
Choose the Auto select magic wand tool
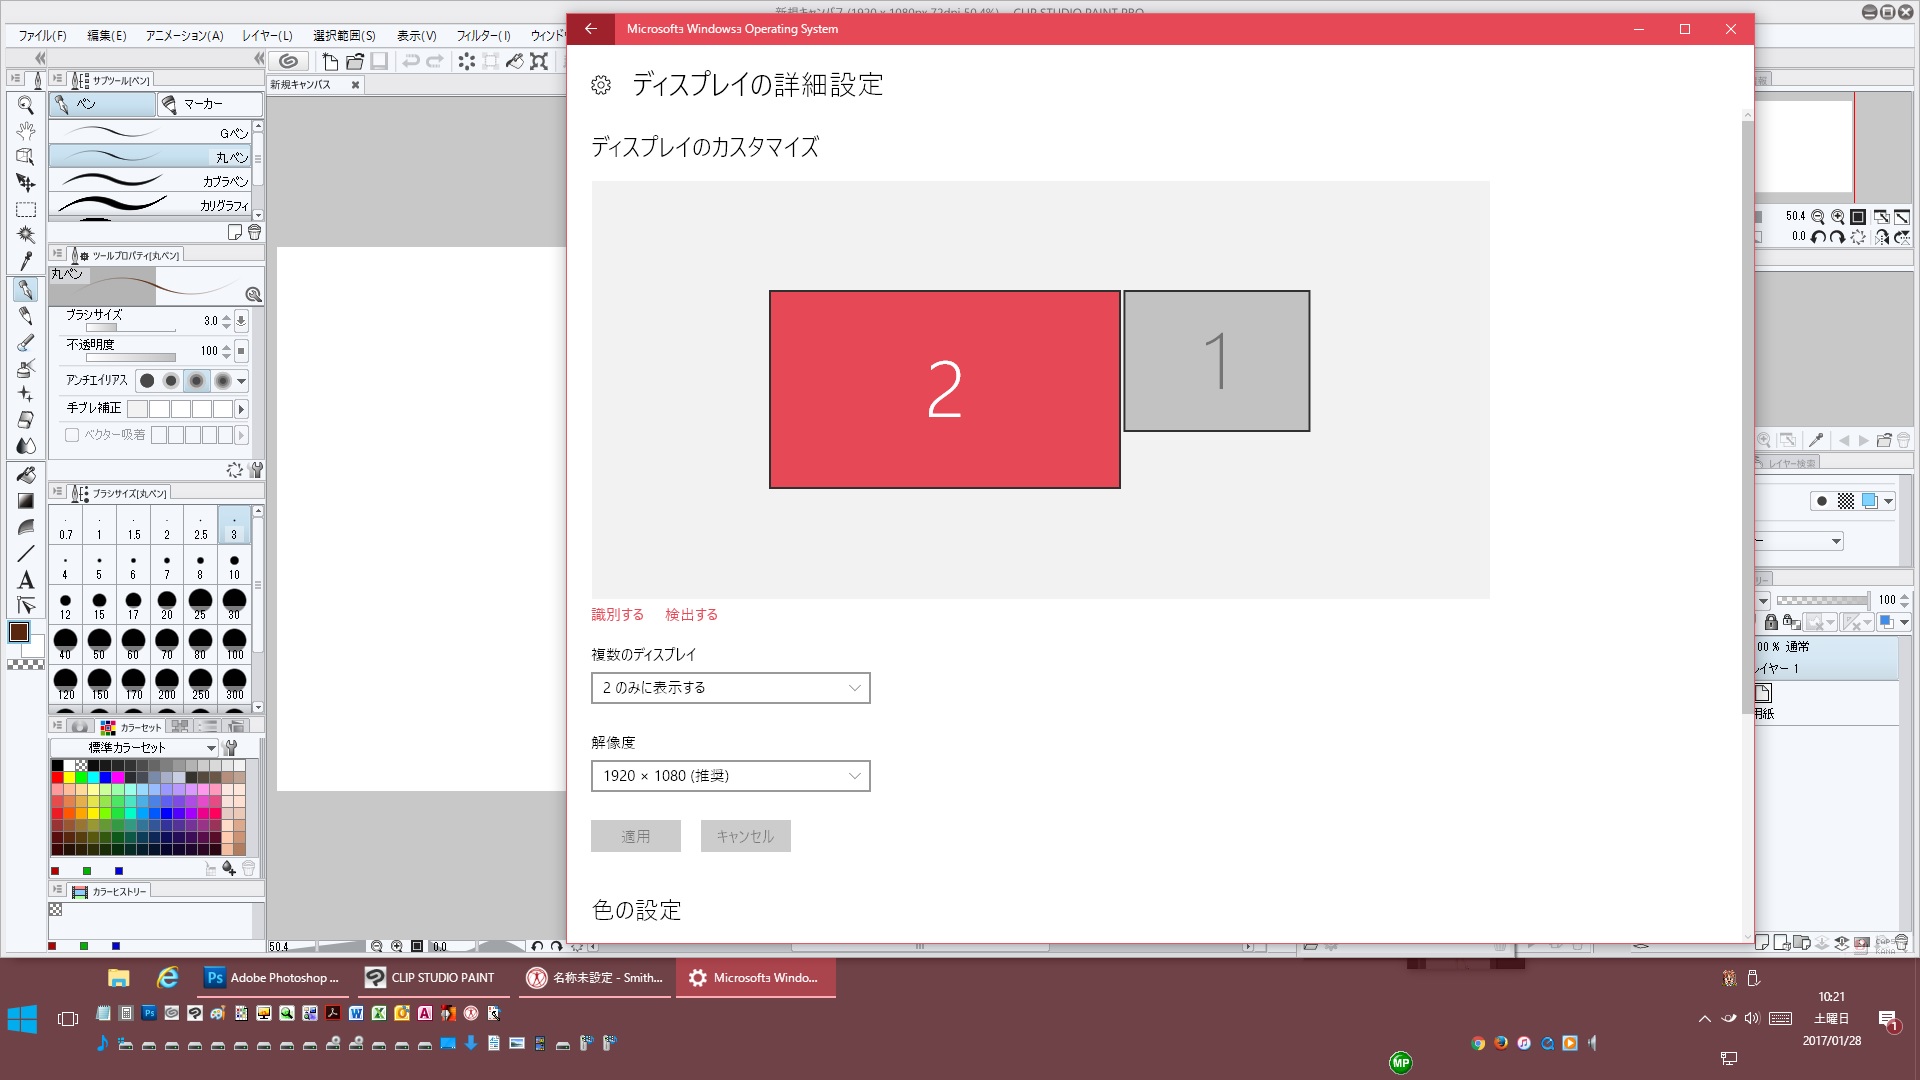click(x=26, y=235)
